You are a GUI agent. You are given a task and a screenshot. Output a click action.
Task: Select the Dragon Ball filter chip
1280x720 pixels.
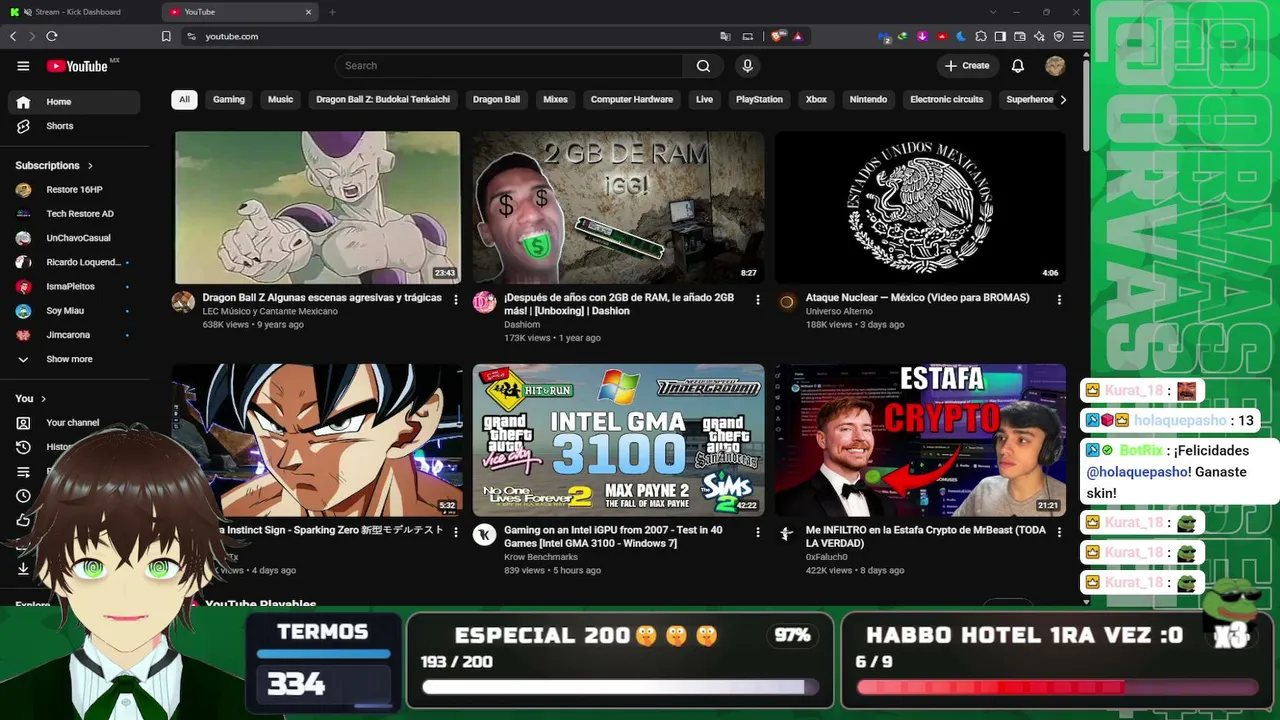click(496, 100)
